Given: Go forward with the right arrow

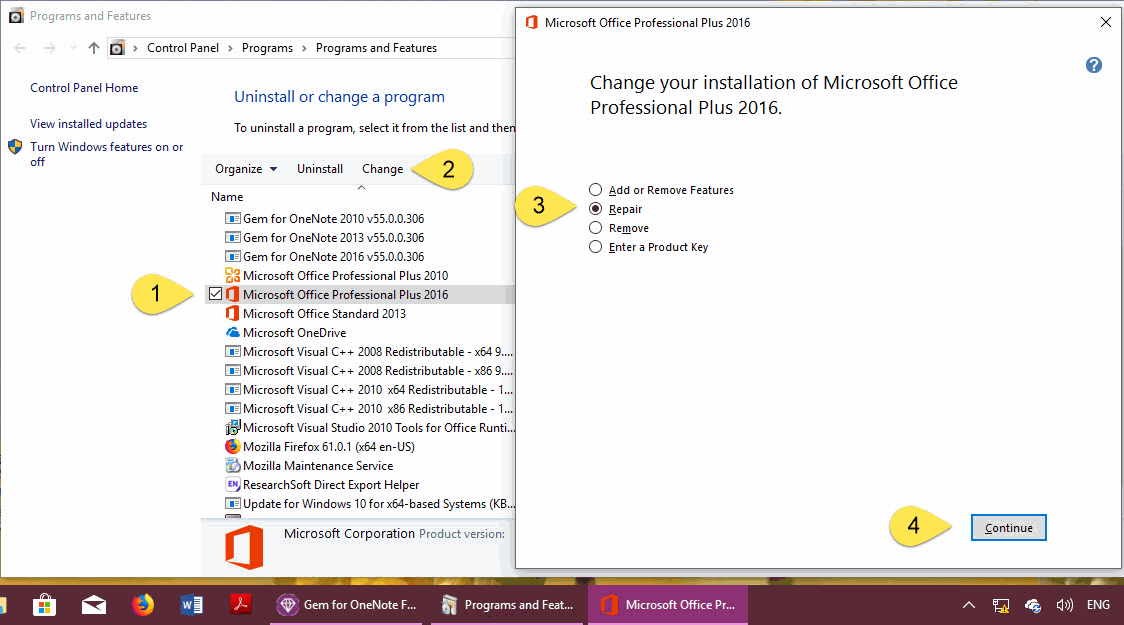Looking at the screenshot, I should point(49,48).
